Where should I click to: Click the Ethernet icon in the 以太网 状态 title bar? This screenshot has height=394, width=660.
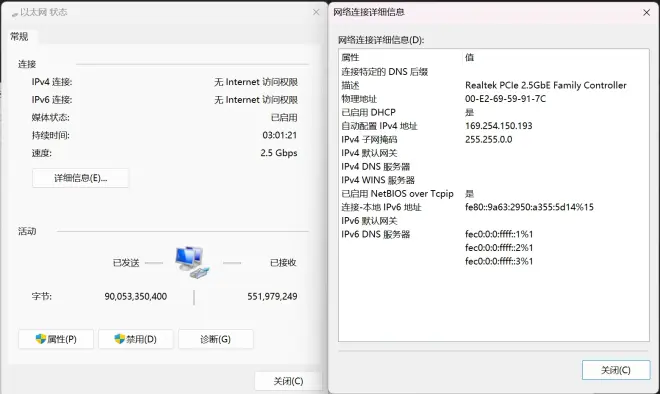(x=15, y=13)
